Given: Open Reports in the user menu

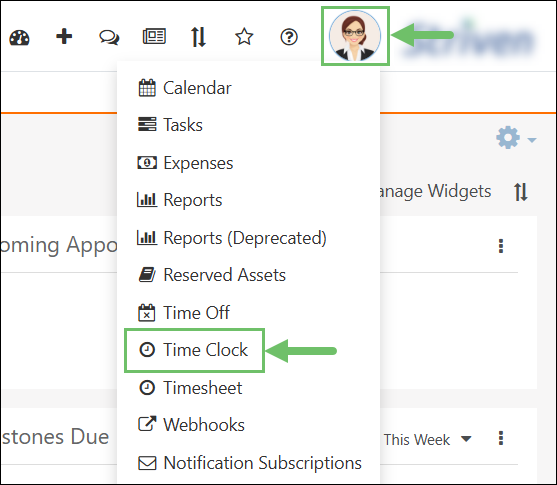Looking at the screenshot, I should (180, 200).
